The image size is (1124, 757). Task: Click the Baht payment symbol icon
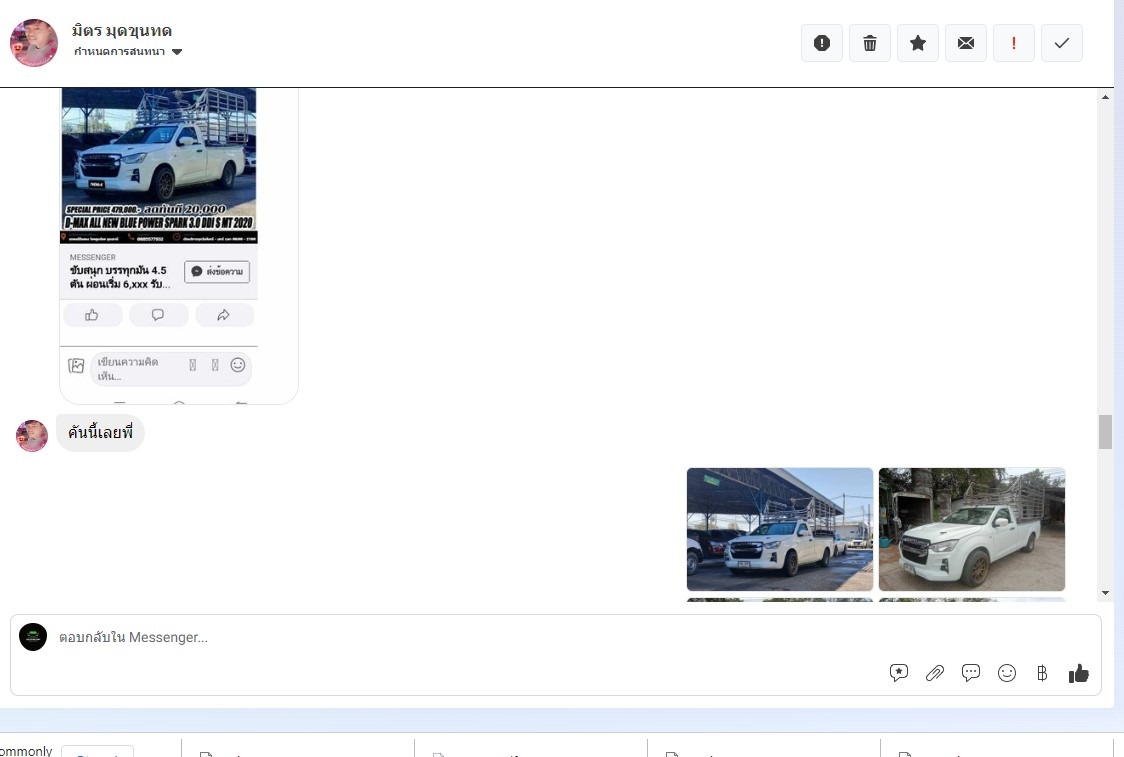(x=1042, y=673)
